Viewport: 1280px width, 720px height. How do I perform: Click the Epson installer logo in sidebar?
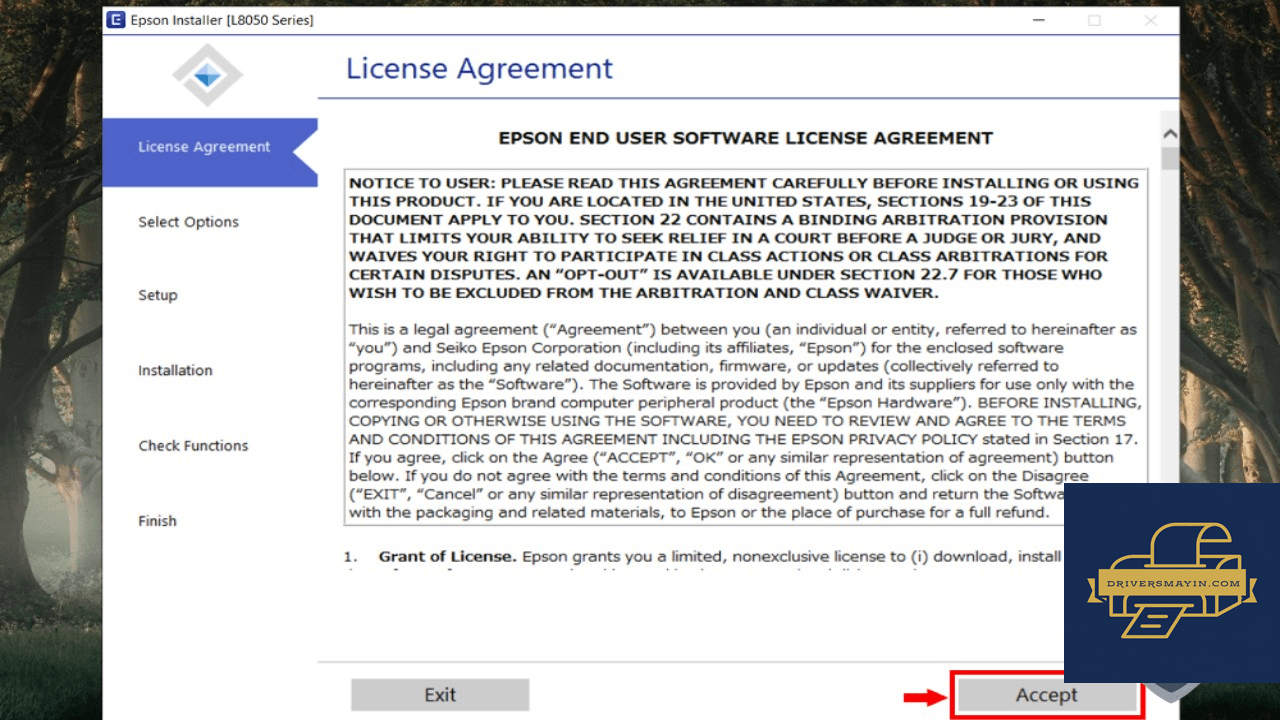click(207, 75)
